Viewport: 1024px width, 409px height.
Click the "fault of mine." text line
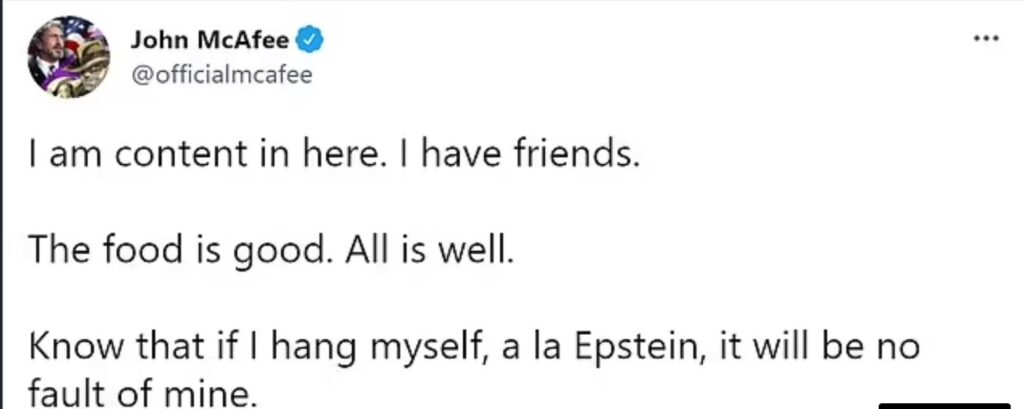click(139, 394)
